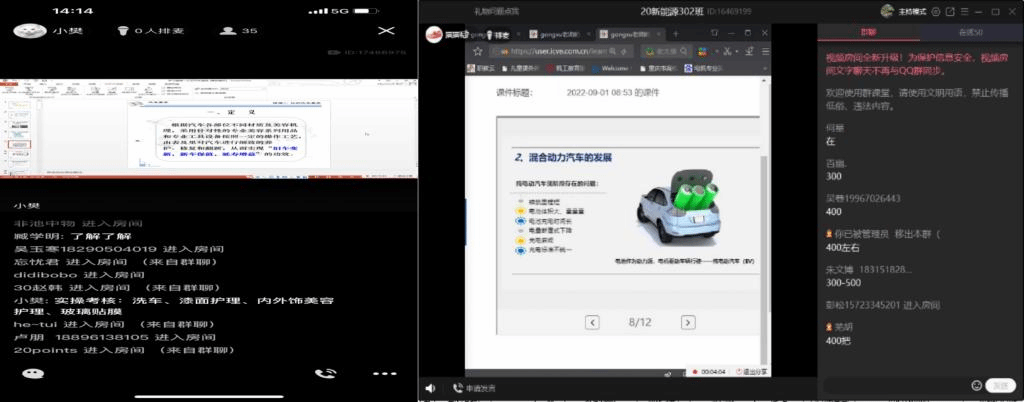Viewport: 1024px width, 402px height.
Task: Click the host profile avatar beside 主持模式
Action: click(x=887, y=11)
